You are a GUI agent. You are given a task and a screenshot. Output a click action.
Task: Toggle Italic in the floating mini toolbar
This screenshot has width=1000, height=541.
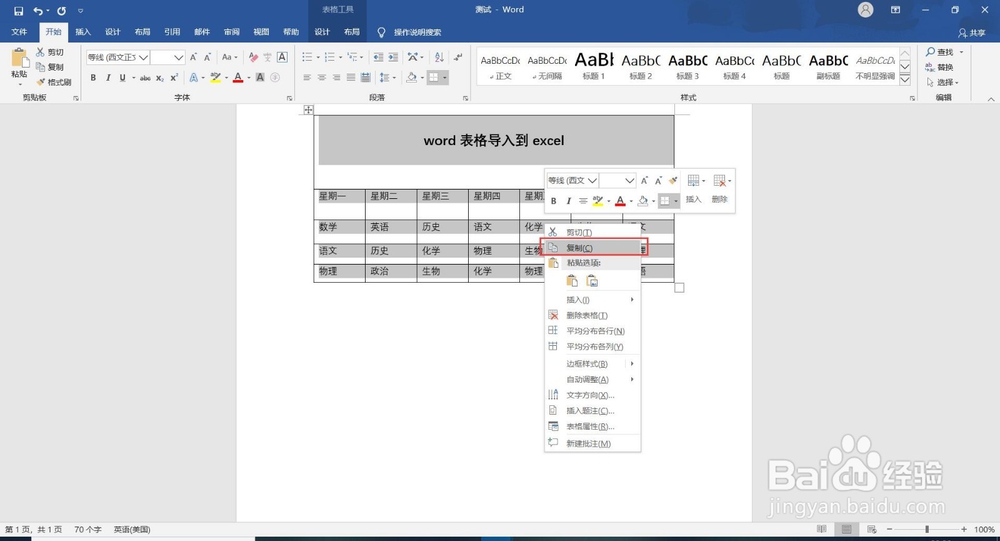[568, 201]
